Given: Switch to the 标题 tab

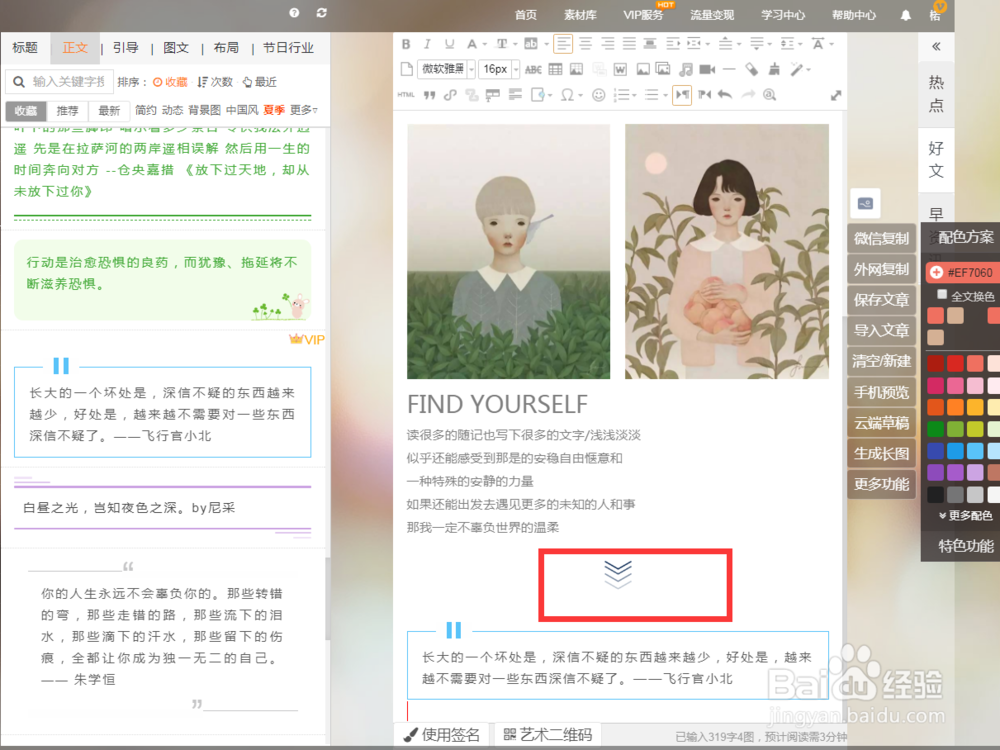Looking at the screenshot, I should coord(25,48).
